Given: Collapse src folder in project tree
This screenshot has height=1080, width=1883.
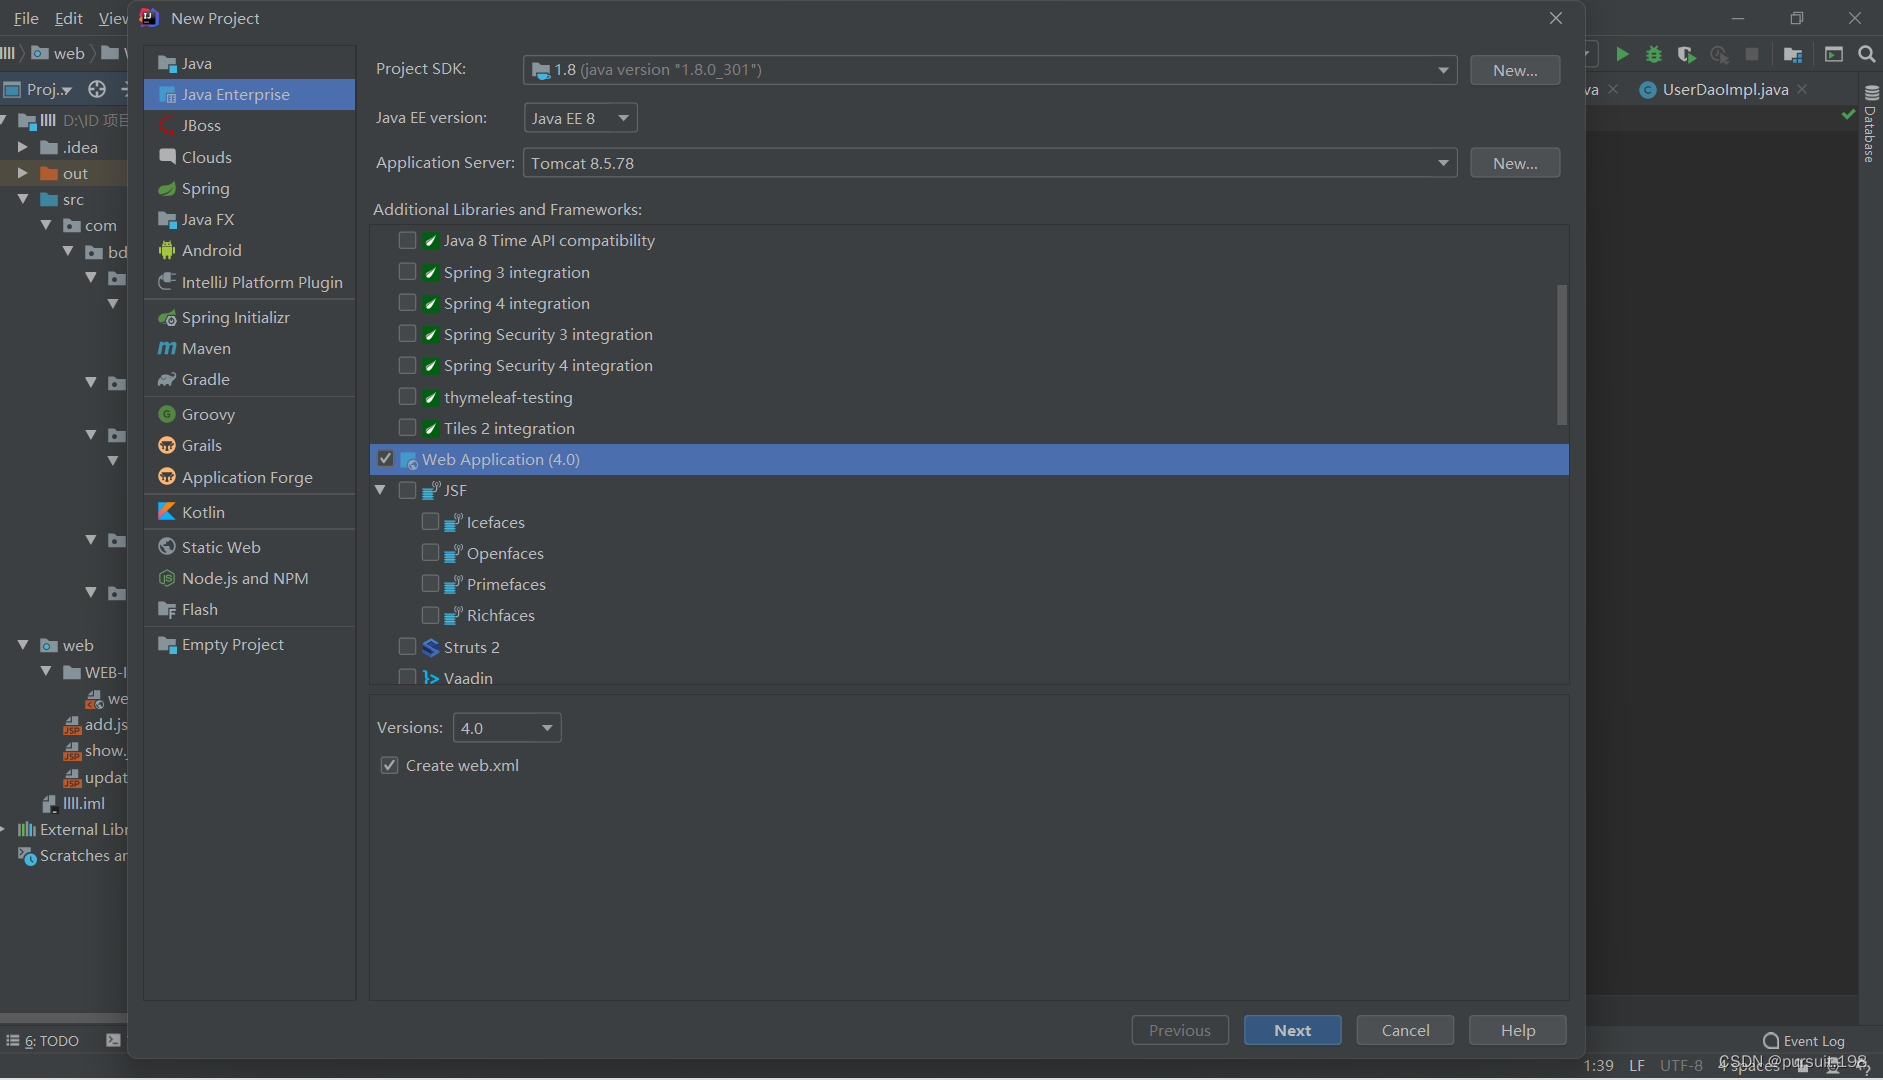Looking at the screenshot, I should coord(22,199).
